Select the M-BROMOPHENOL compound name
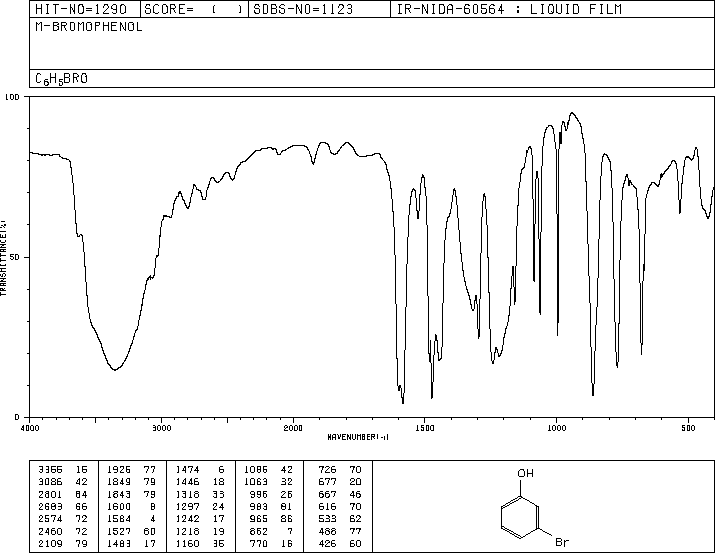The height and width of the screenshot is (553, 715). click(x=89, y=27)
